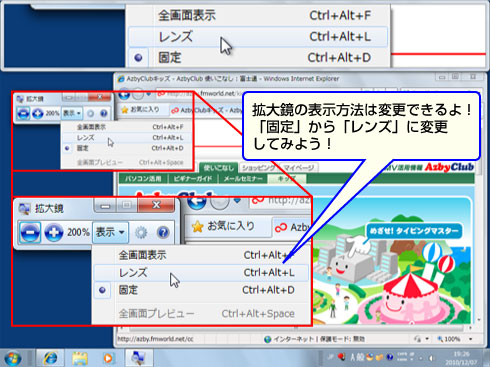The width and height of the screenshot is (490, 367).
Task: Click Internet Explorer's forward button
Action: tap(138, 95)
